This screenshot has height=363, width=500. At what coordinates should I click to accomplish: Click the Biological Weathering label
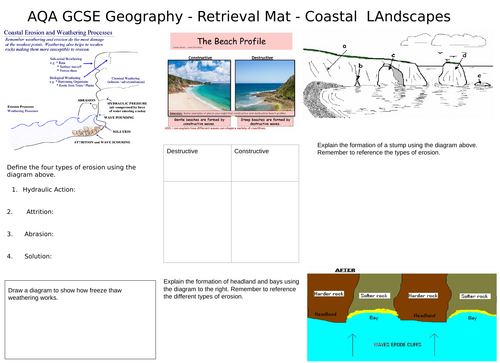tap(65, 78)
